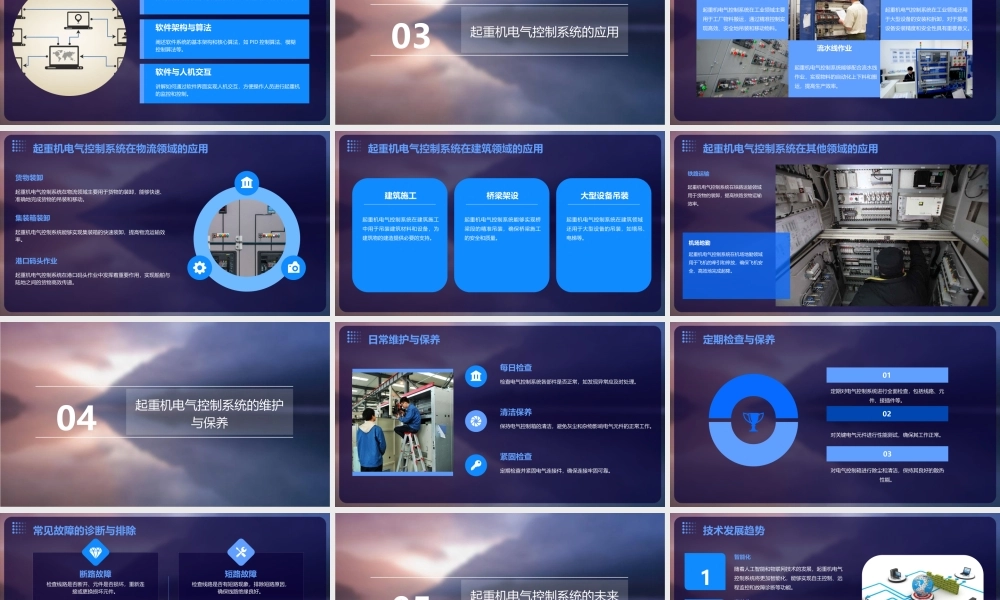Click the dot grid icon beside 日常维护与保养
The height and width of the screenshot is (600, 1000).
pyautogui.click(x=353, y=337)
